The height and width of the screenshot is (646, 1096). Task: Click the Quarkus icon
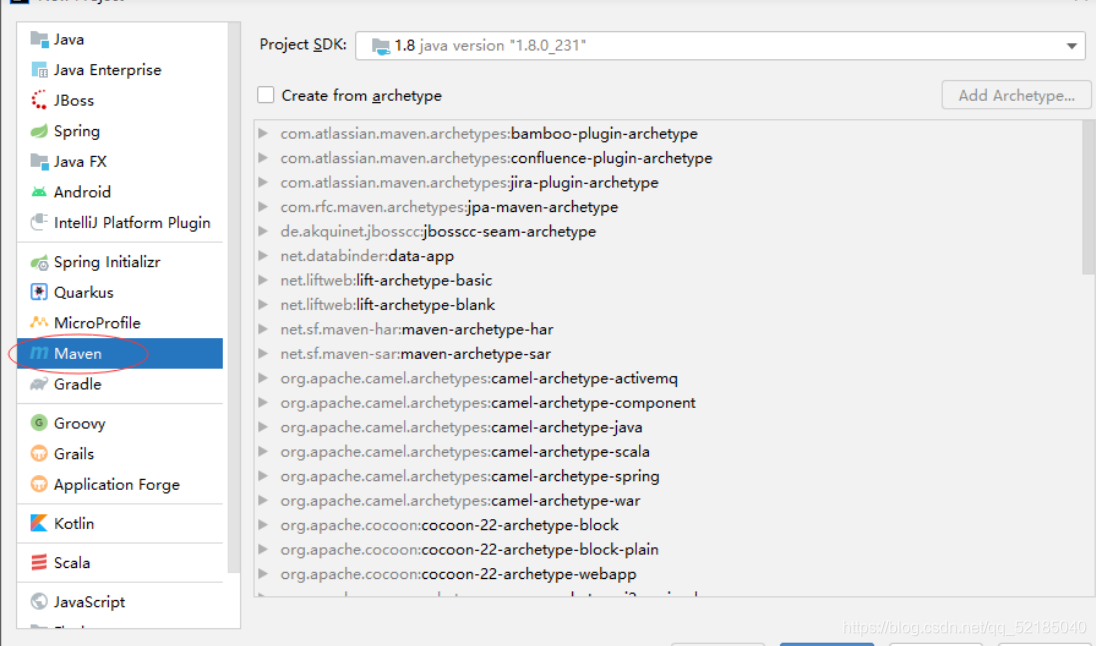[x=39, y=292]
